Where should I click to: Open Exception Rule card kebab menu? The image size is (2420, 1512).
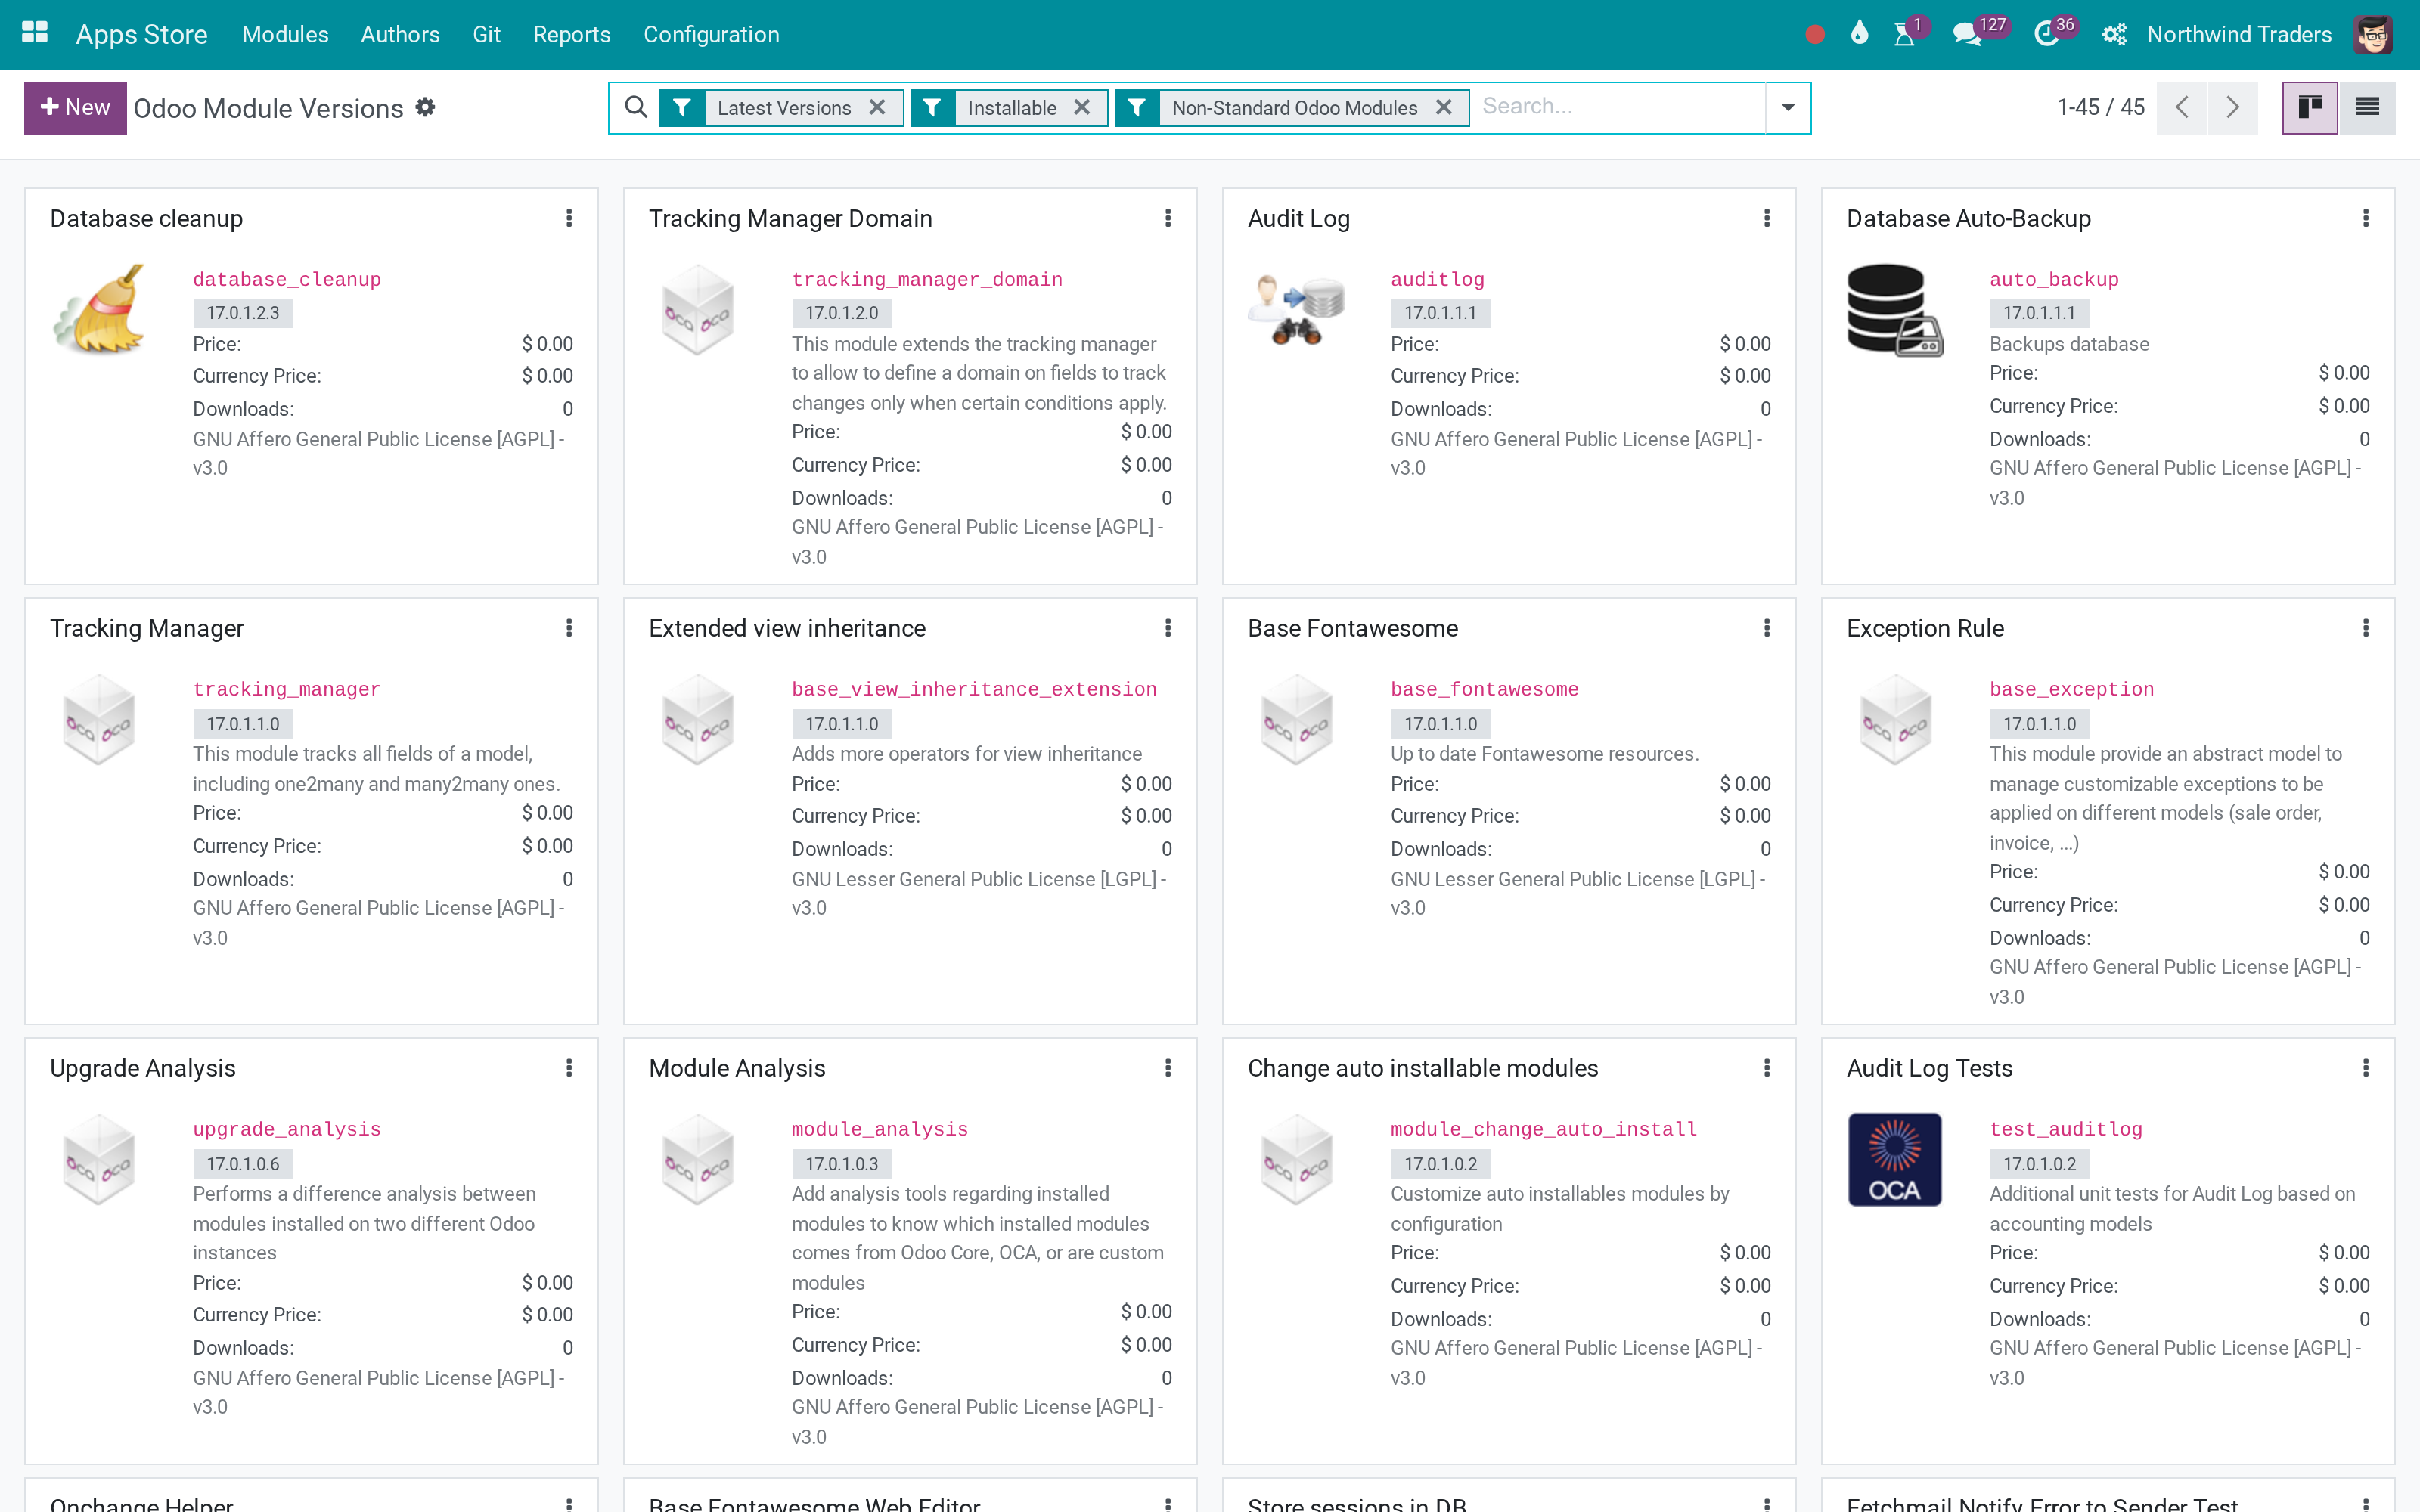(x=2366, y=628)
